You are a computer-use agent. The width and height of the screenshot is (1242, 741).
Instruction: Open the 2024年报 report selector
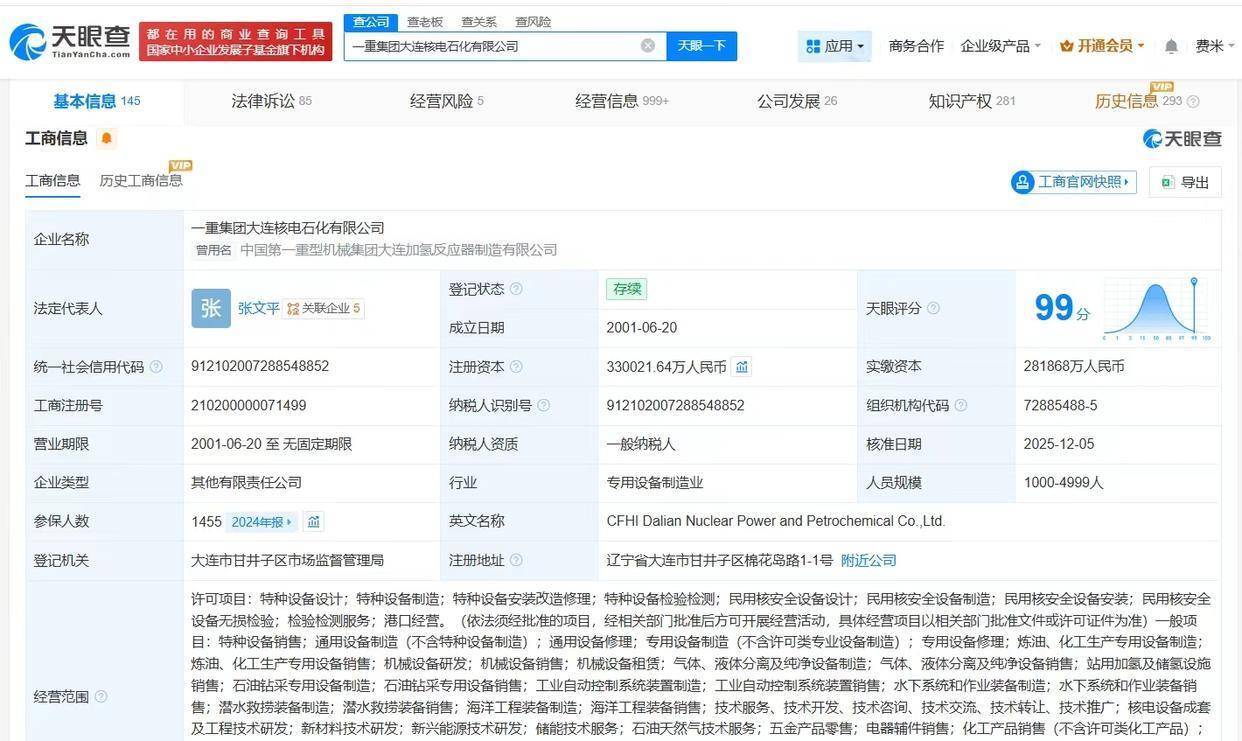coord(262,521)
